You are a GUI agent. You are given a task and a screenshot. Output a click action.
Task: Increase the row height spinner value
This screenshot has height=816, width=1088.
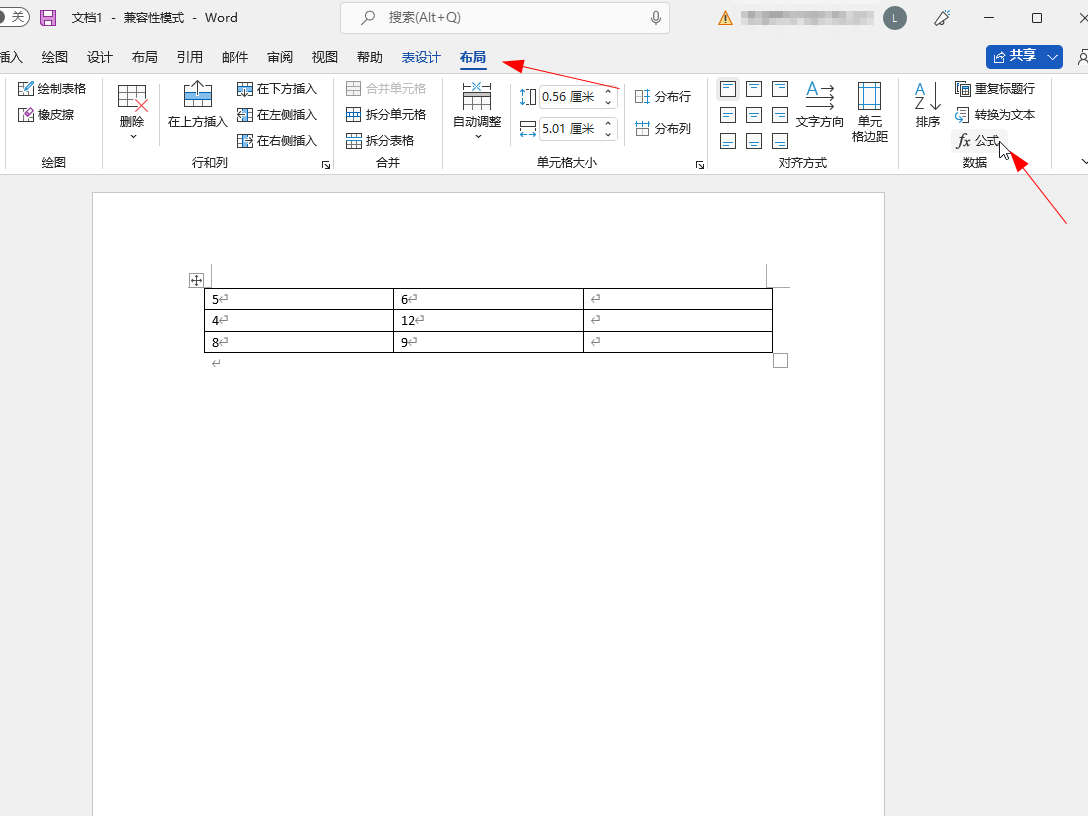tap(608, 92)
